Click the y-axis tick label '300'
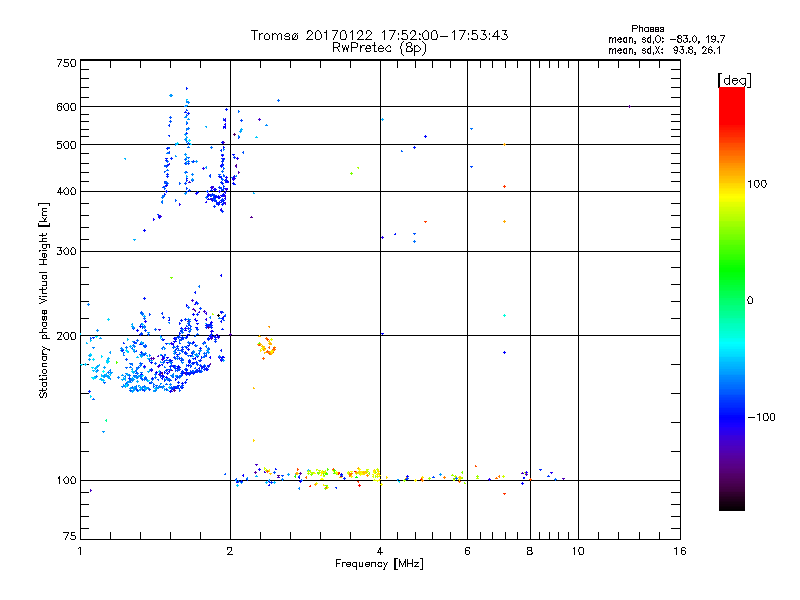Viewport: 800px width, 600px height. pyautogui.click(x=67, y=252)
